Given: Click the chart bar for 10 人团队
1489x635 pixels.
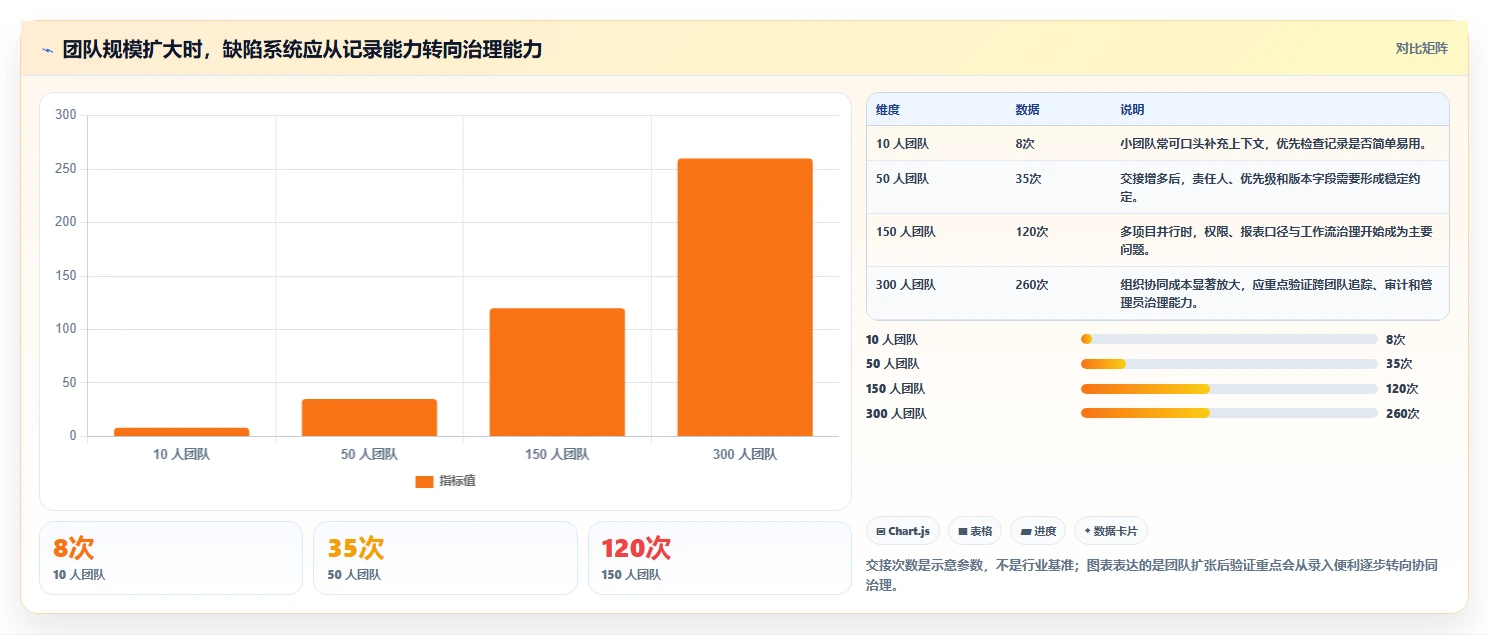Looking at the screenshot, I should [x=181, y=432].
